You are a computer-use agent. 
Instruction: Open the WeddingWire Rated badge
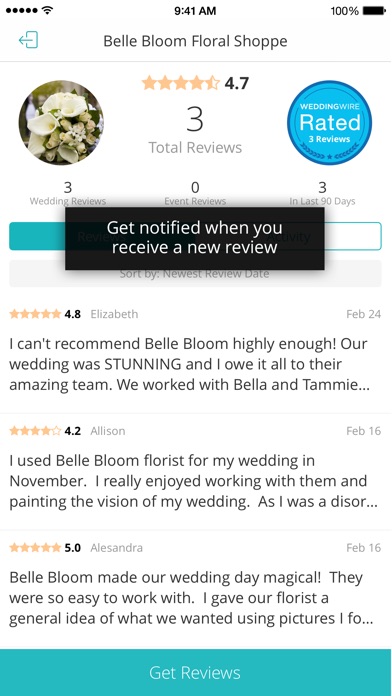click(329, 123)
